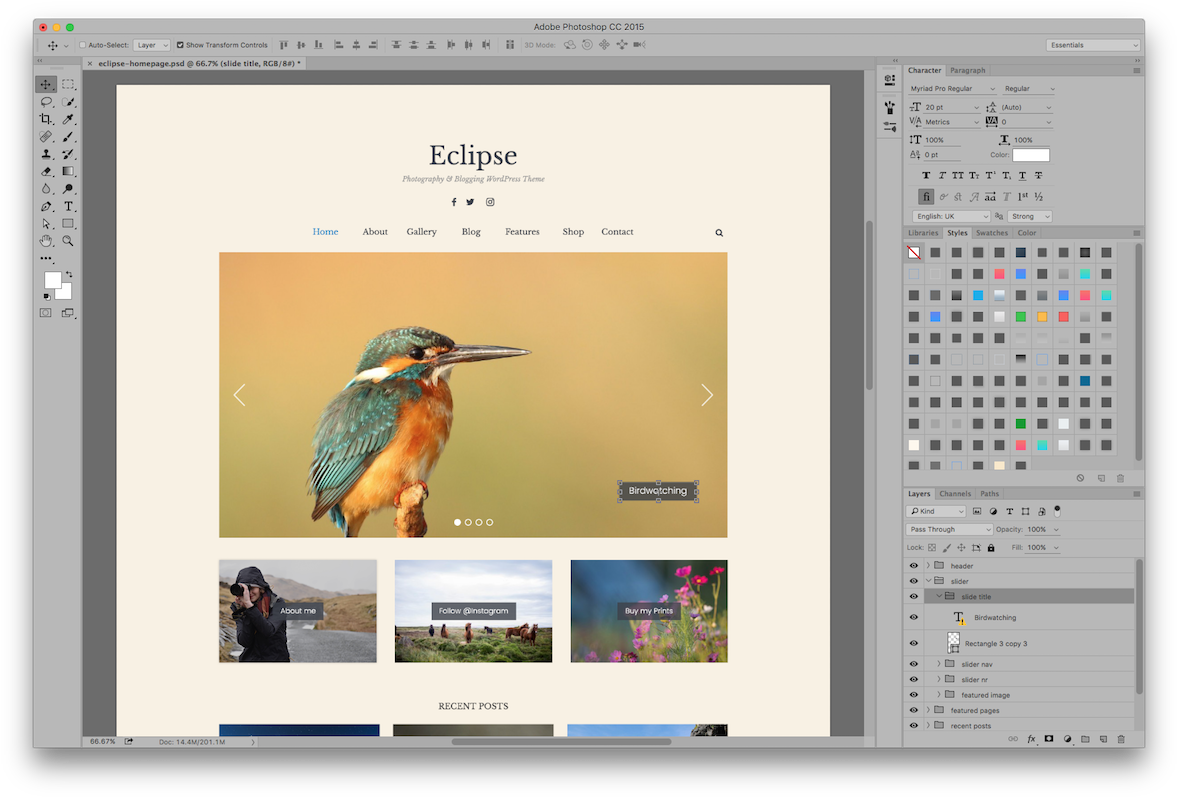Hide the Birdwatching text layer
This screenshot has height=797, width=1177.
point(913,618)
